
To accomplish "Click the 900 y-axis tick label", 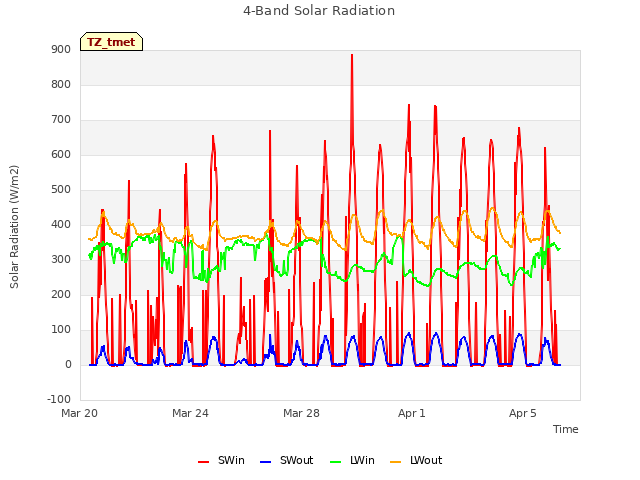I will pos(61,49).
